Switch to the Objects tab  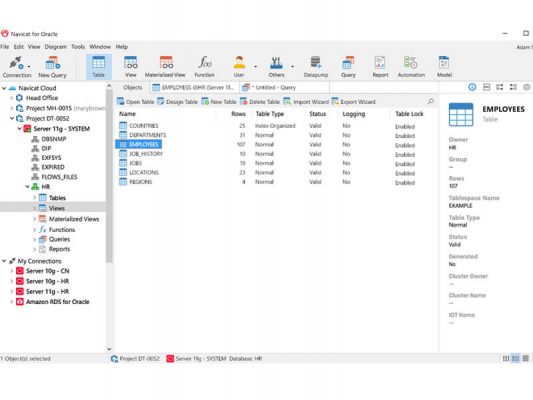(133, 87)
